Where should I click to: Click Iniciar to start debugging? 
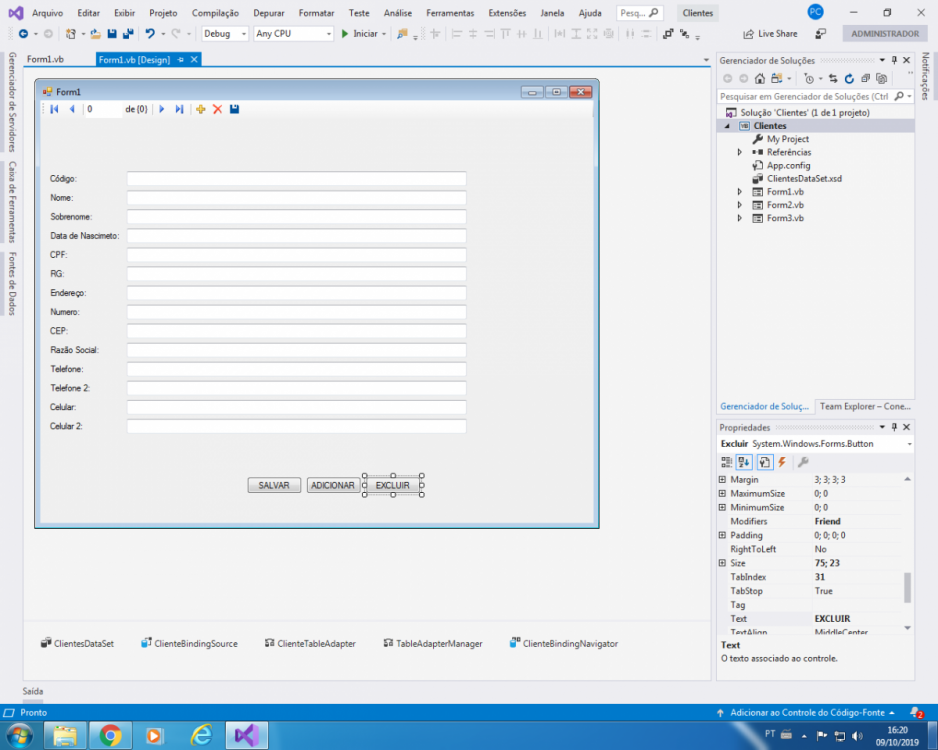click(363, 33)
